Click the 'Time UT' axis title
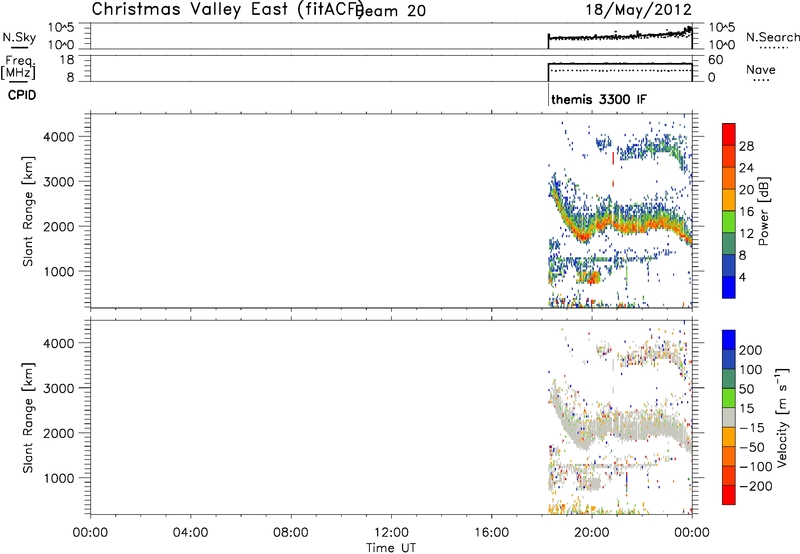800x554 pixels. pos(391,548)
